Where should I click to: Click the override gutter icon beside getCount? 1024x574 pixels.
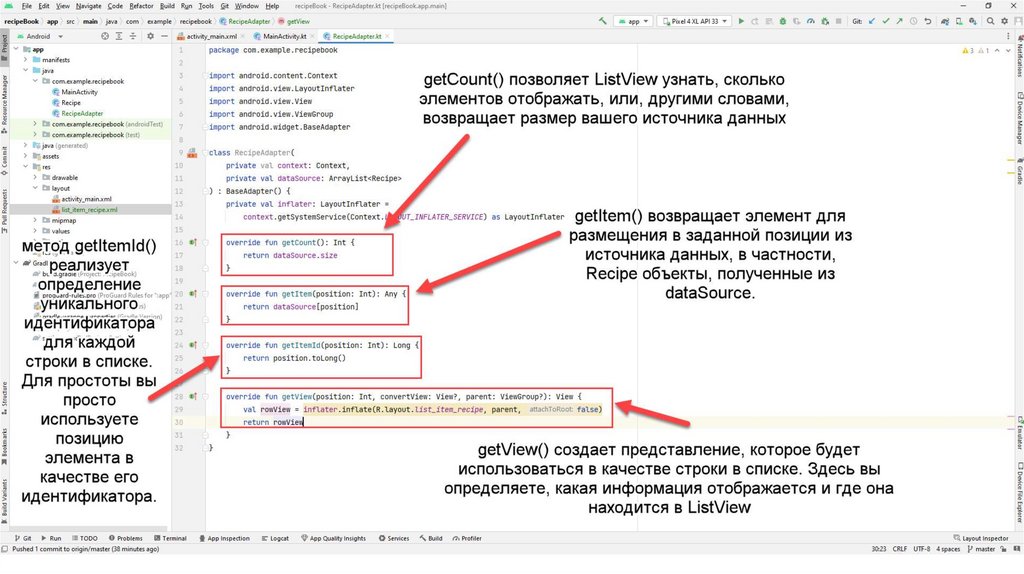tap(194, 243)
